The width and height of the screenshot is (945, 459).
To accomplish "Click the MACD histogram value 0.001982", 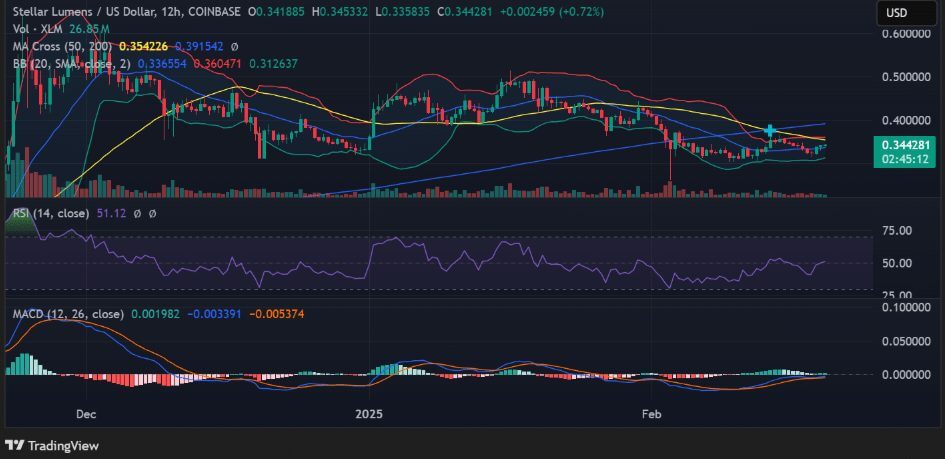I will pyautogui.click(x=155, y=314).
